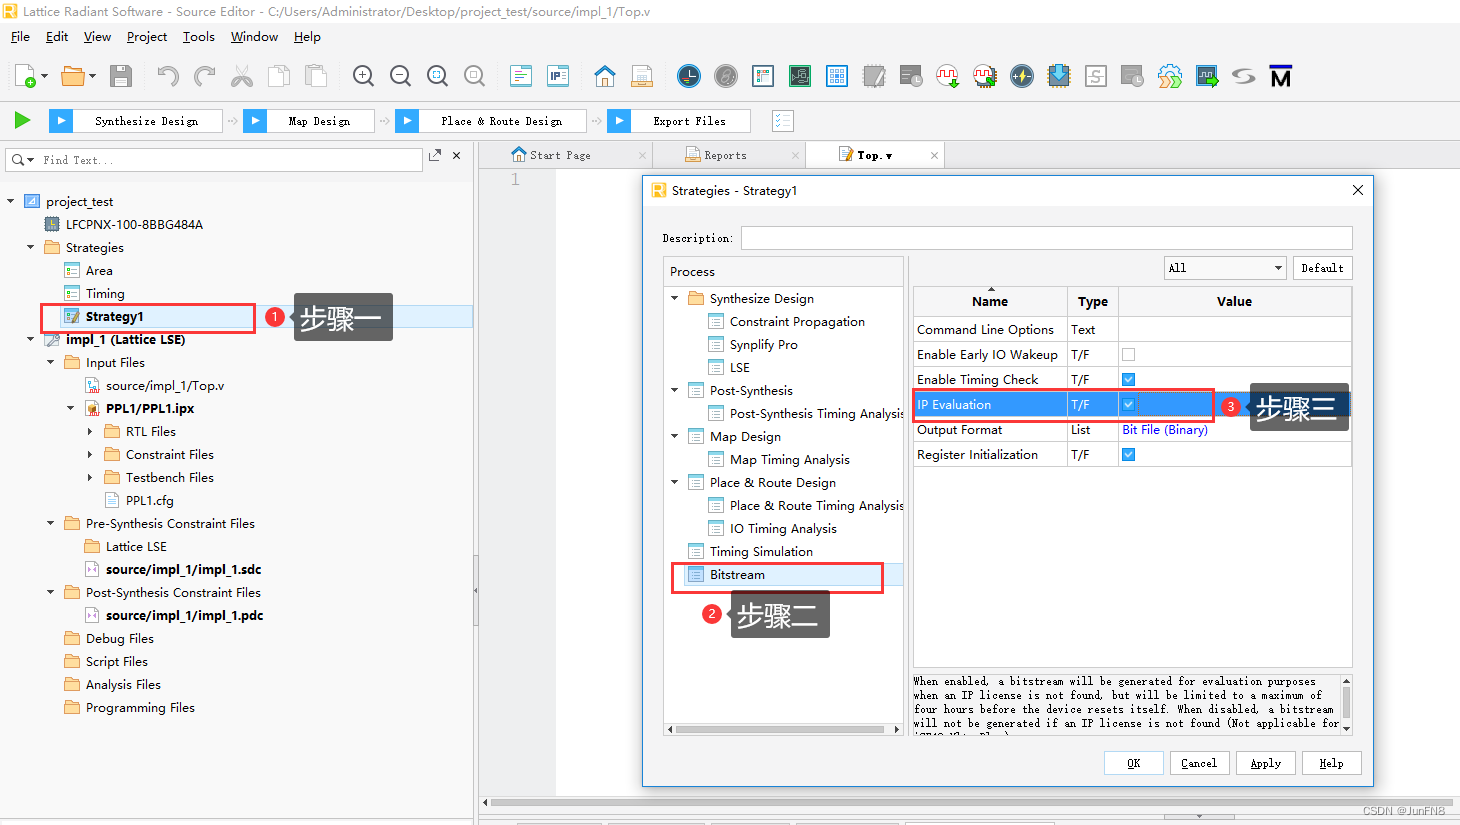Click the Undo arrow icon
This screenshot has height=825, width=1460.
(x=168, y=76)
